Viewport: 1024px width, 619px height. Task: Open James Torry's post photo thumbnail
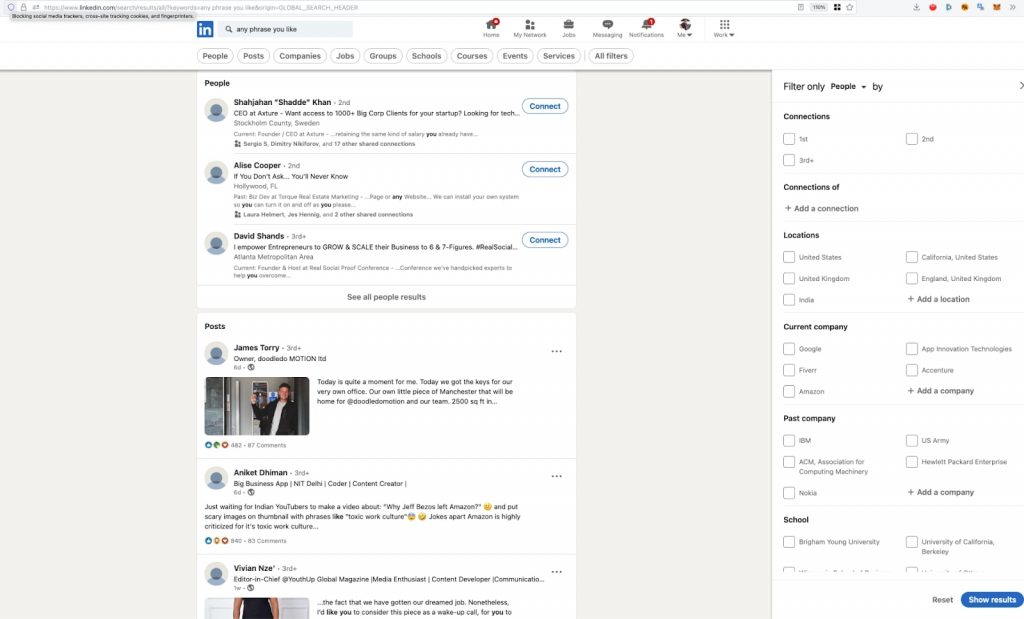pos(257,405)
